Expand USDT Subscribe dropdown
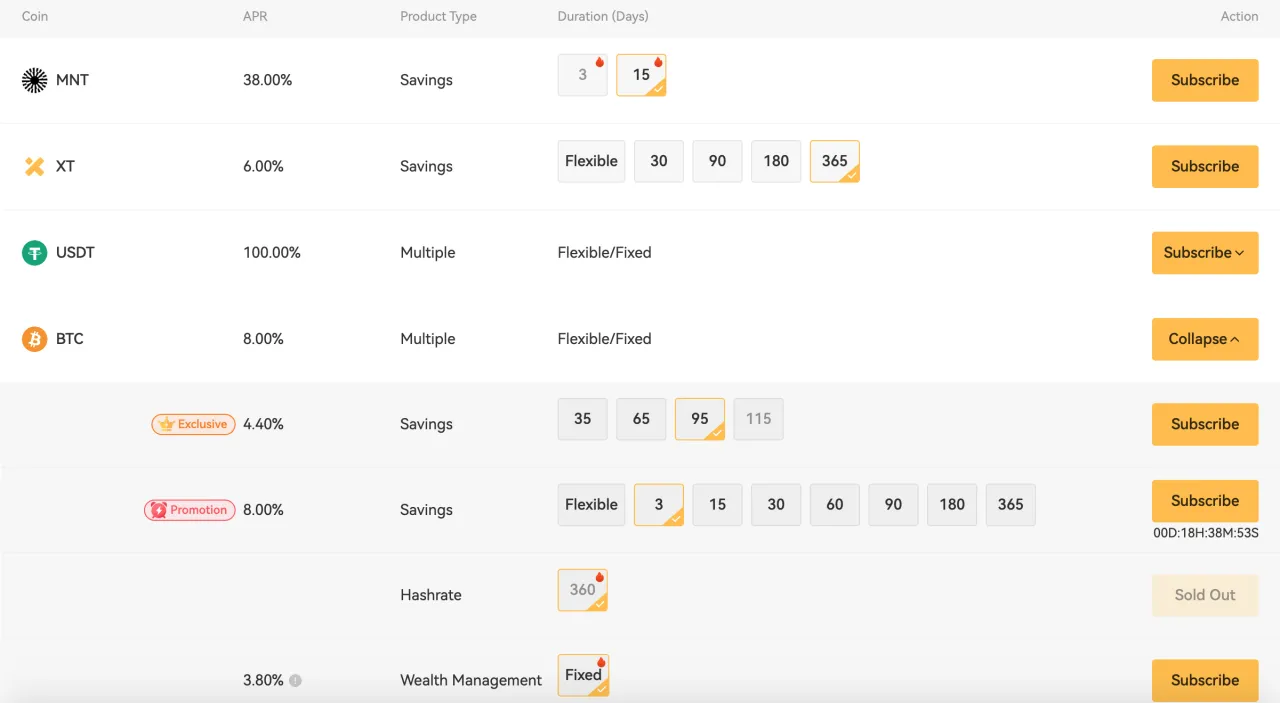 [1205, 253]
